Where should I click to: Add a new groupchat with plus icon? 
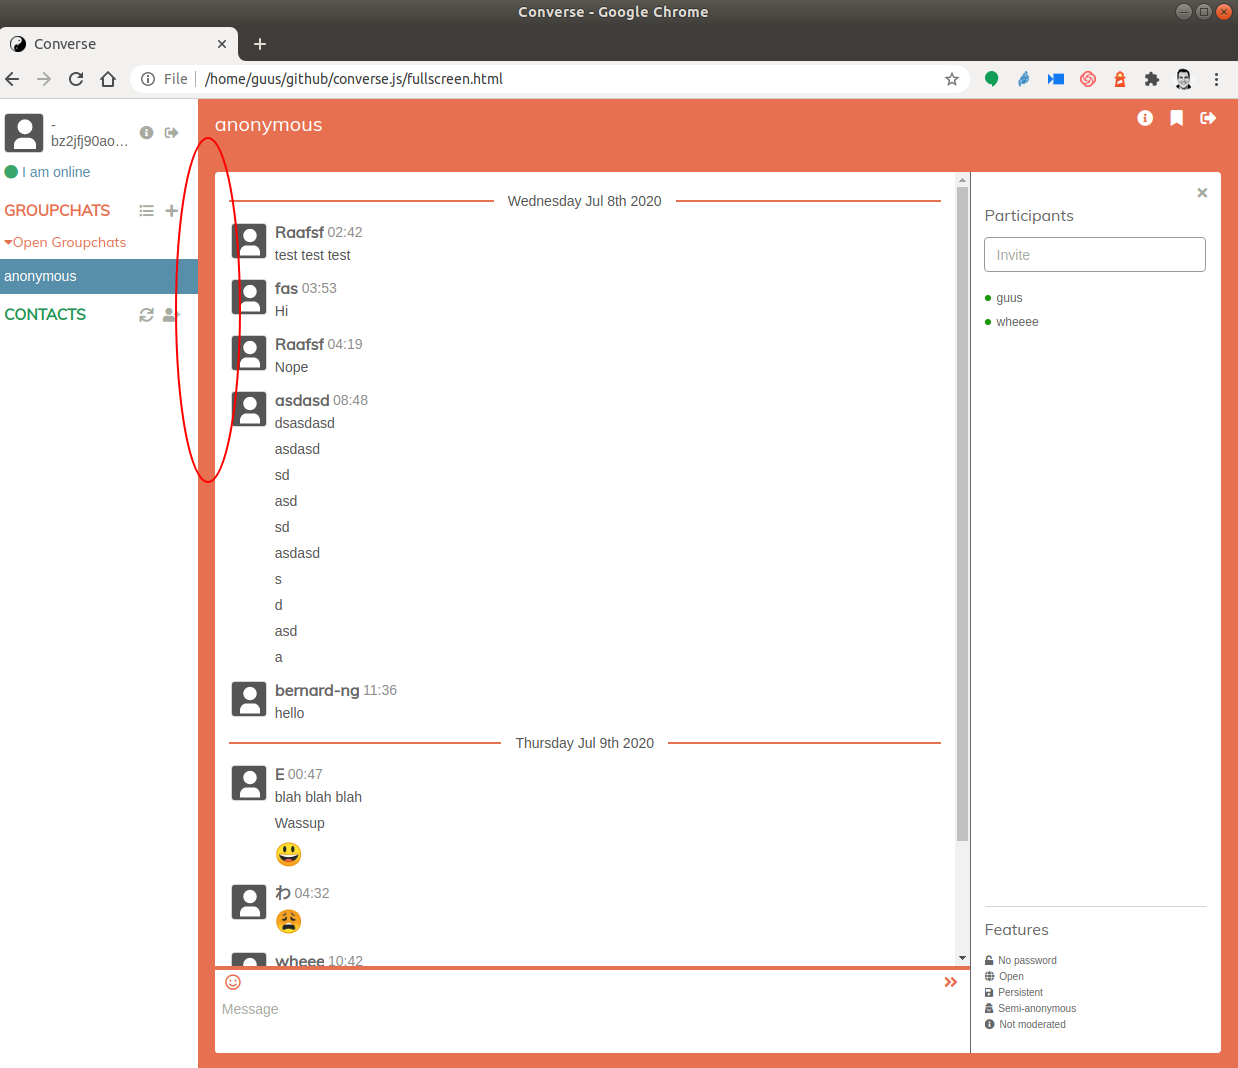172,211
